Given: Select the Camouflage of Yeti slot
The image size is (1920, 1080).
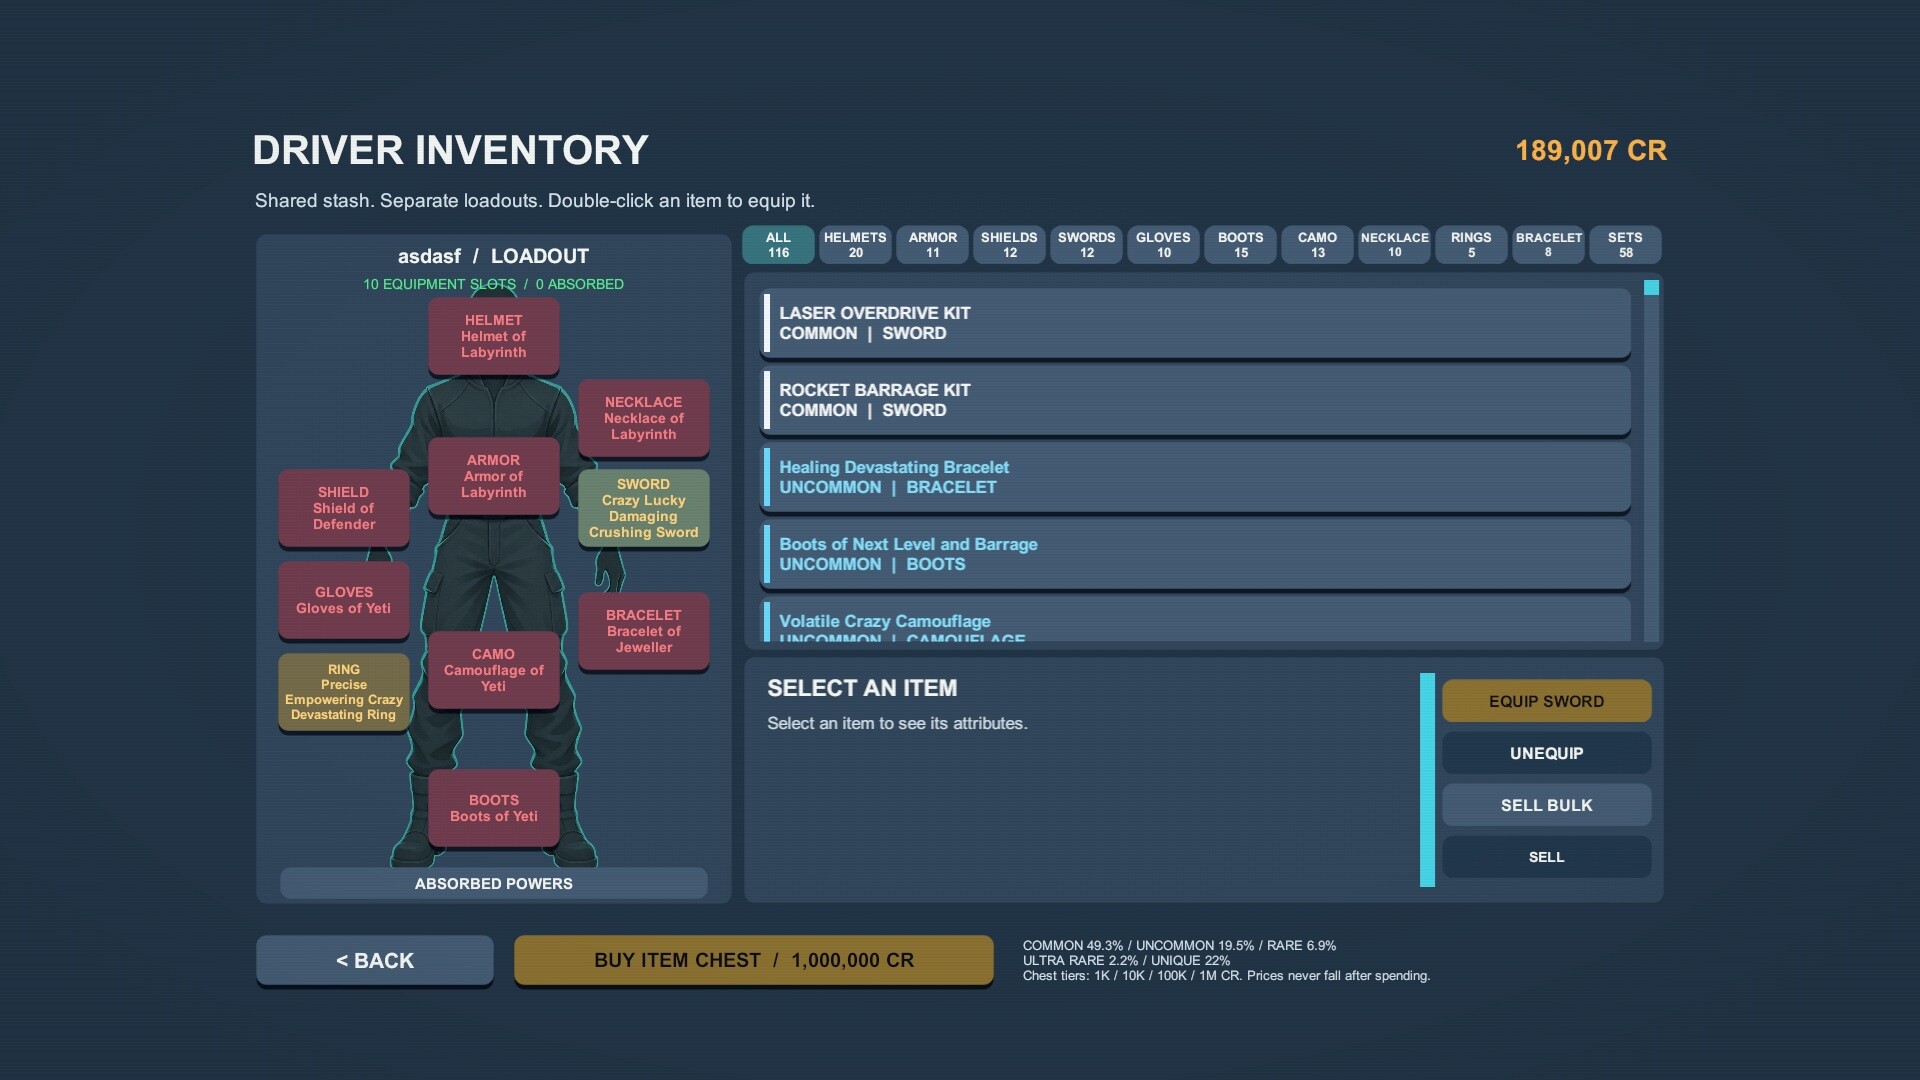Looking at the screenshot, I should (x=493, y=670).
